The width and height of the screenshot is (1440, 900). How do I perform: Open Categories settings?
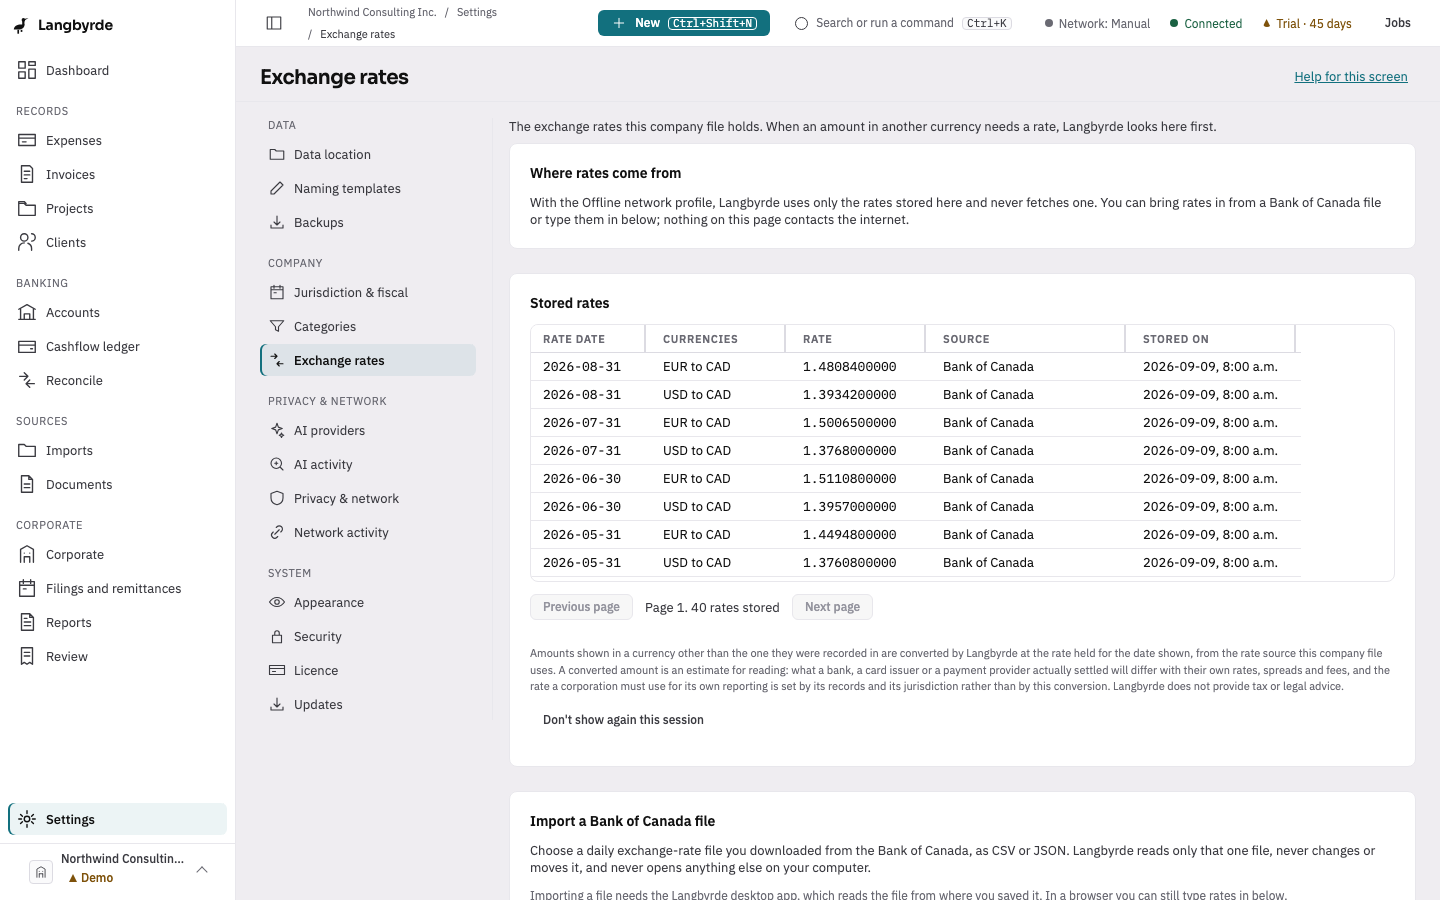[x=368, y=327]
